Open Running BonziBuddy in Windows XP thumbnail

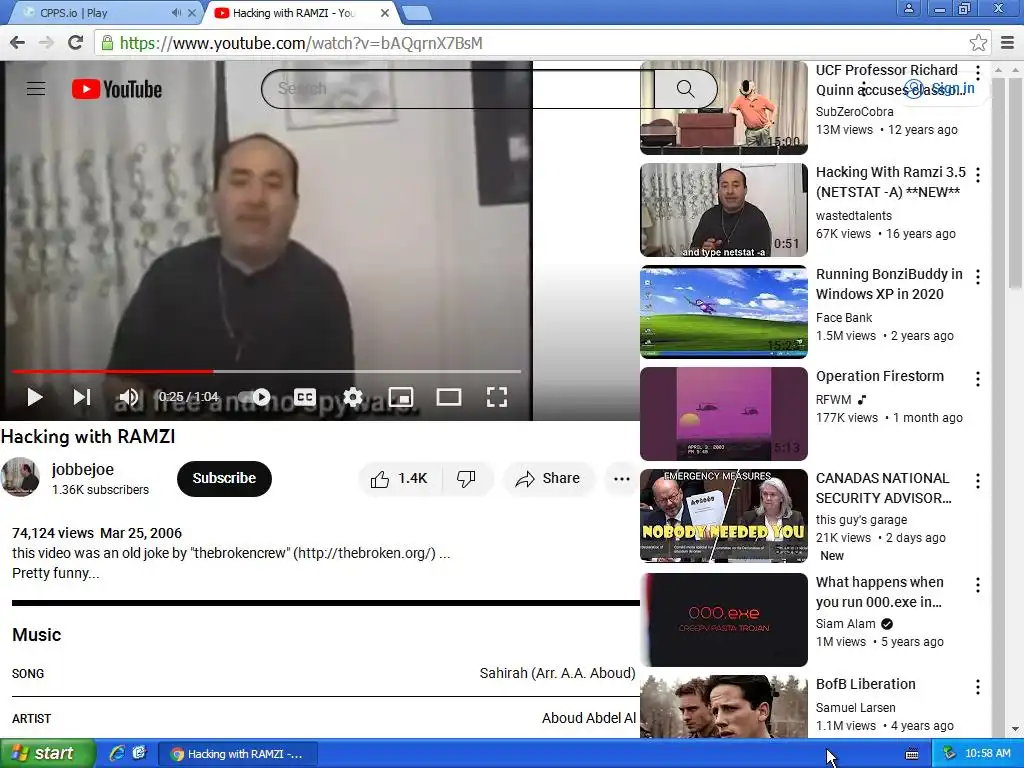(724, 312)
